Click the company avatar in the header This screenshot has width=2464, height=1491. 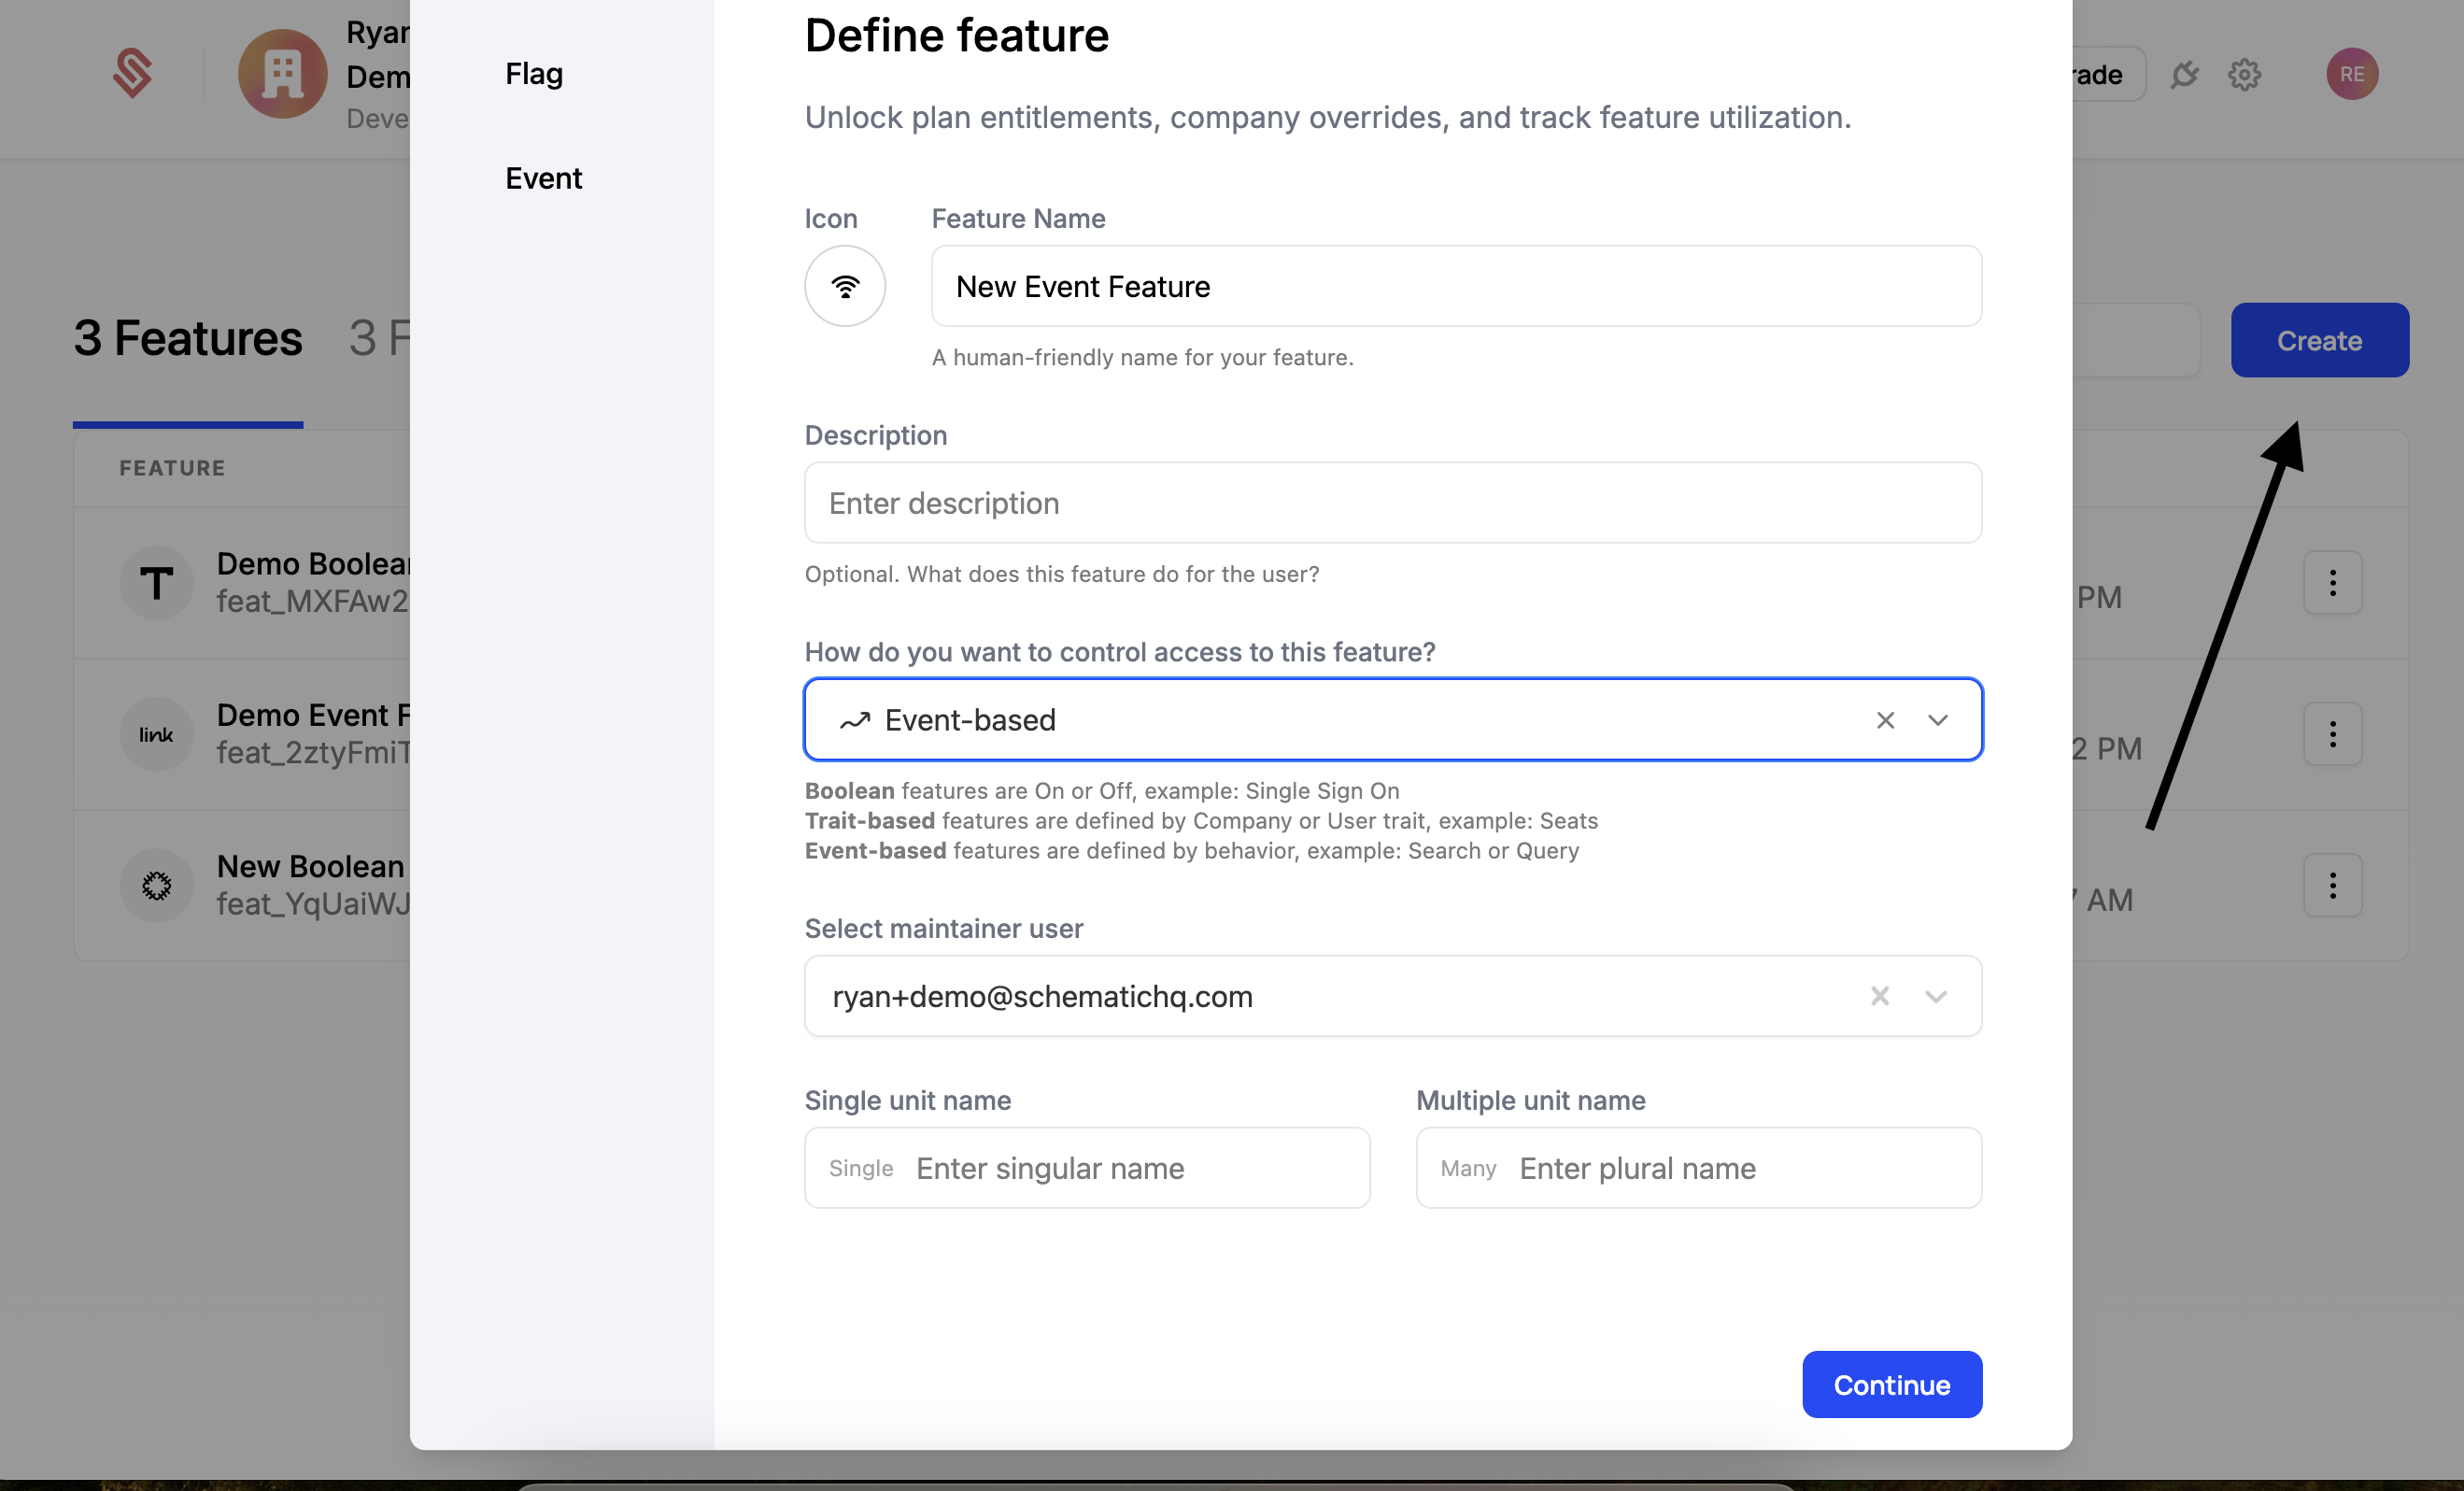point(282,73)
